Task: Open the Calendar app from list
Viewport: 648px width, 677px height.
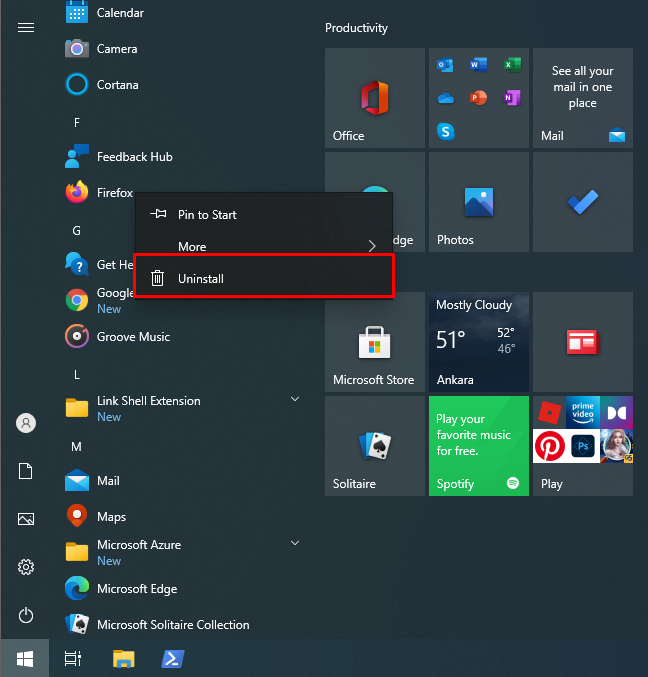Action: click(x=181, y=13)
